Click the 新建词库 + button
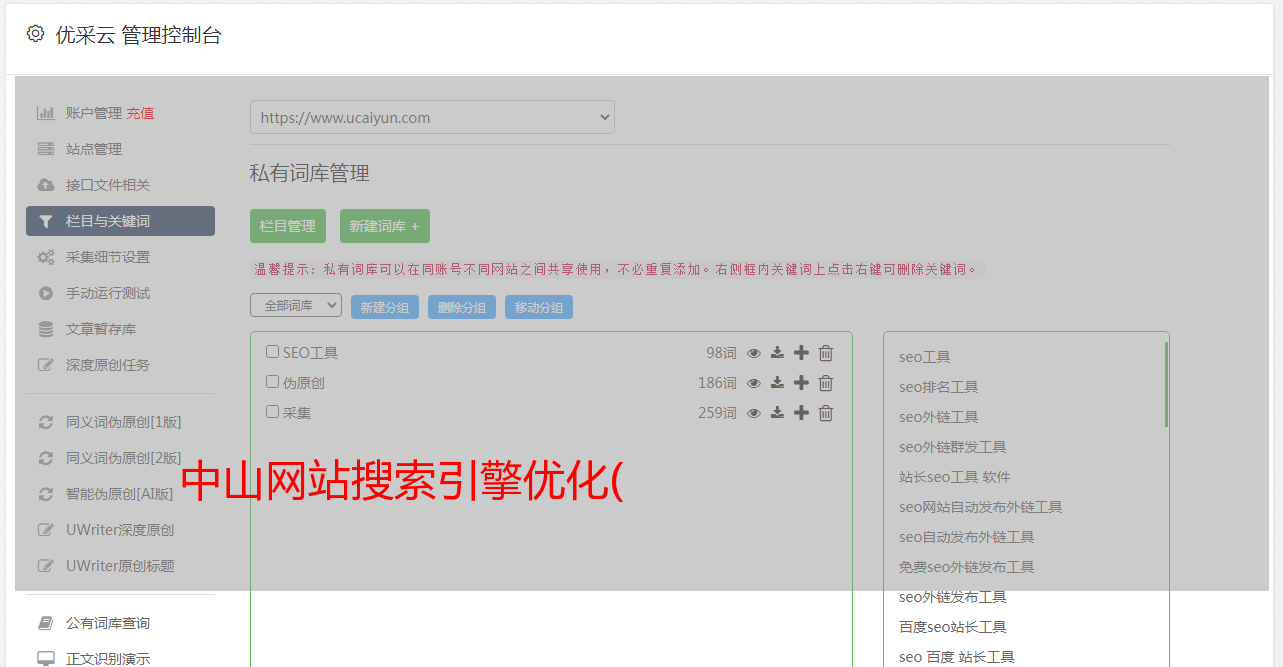The image size is (1283, 667). [x=384, y=226]
